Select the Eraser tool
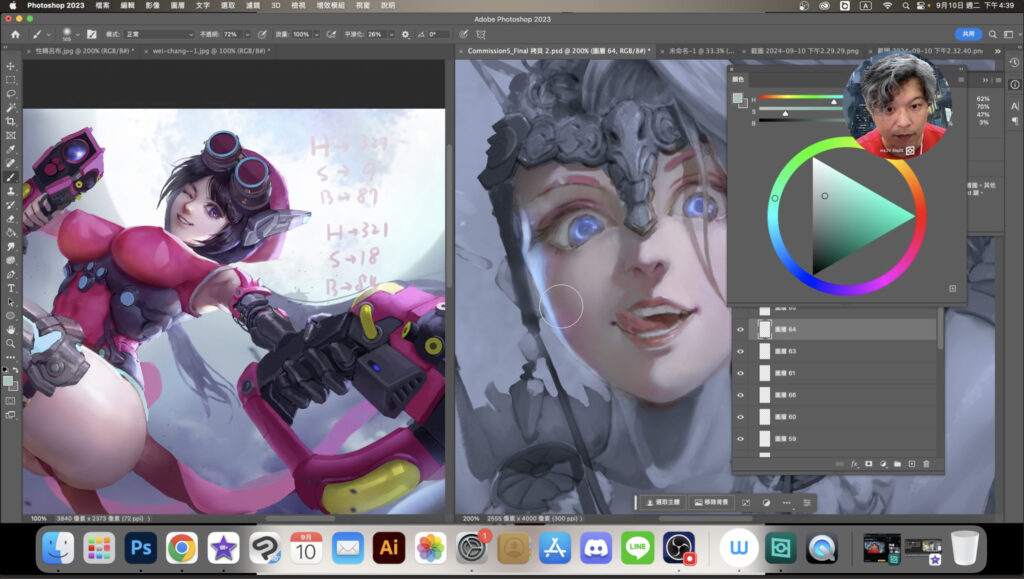 point(11,219)
